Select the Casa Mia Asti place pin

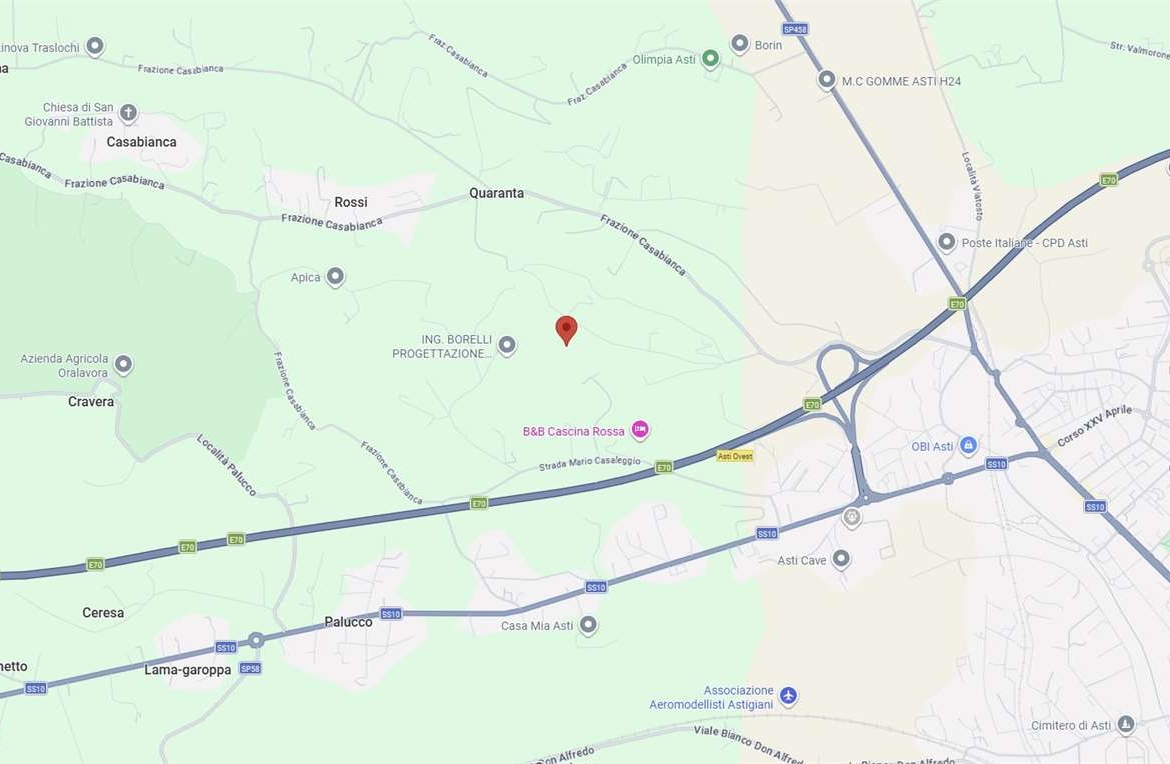tap(588, 624)
